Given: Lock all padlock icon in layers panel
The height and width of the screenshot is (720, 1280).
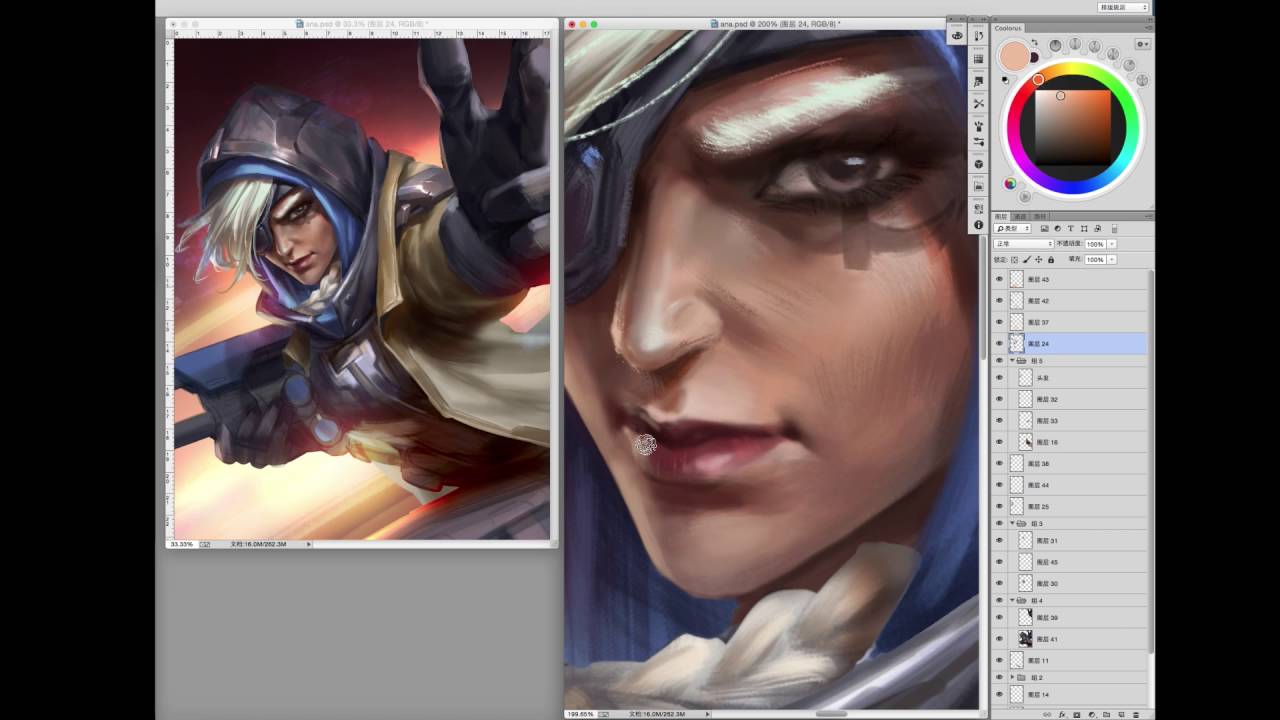Looking at the screenshot, I should pos(1051,260).
